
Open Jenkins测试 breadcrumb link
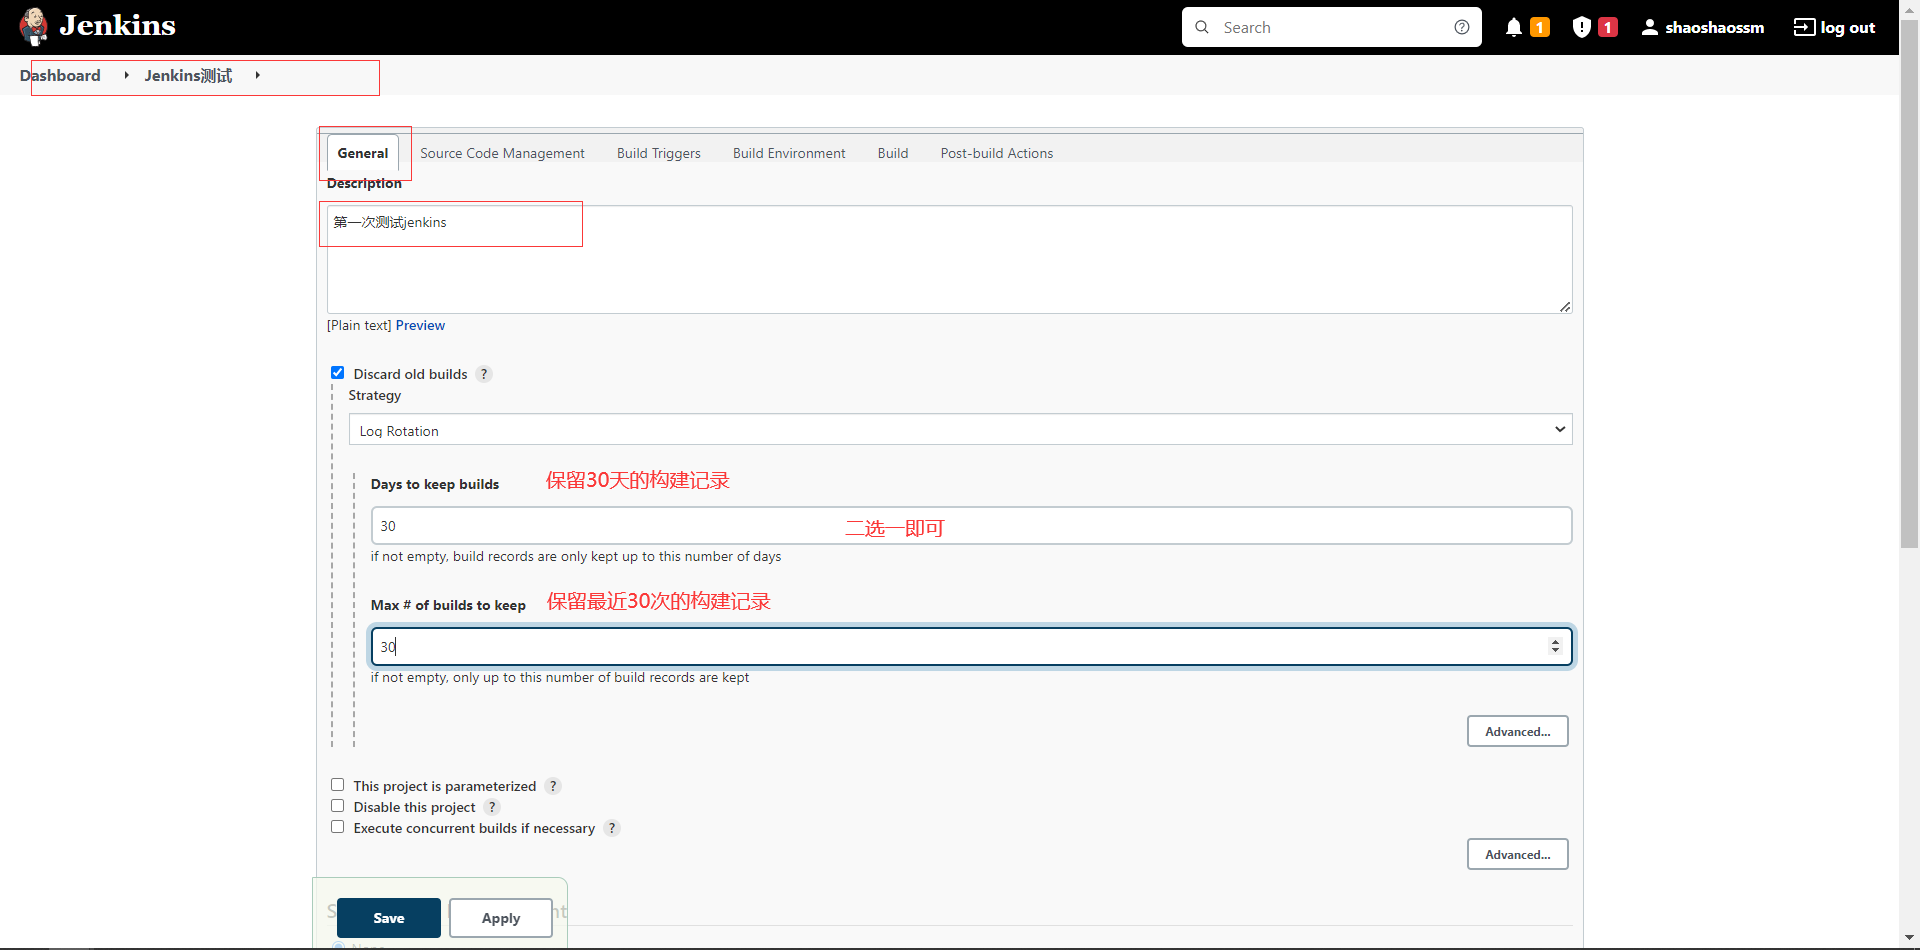(188, 75)
